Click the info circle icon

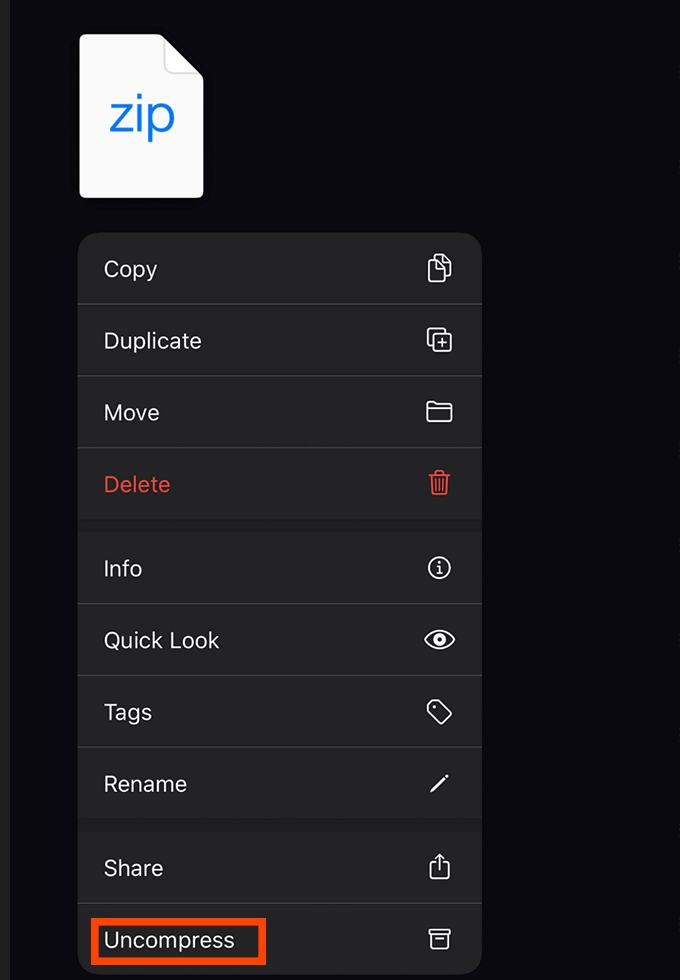tap(439, 568)
